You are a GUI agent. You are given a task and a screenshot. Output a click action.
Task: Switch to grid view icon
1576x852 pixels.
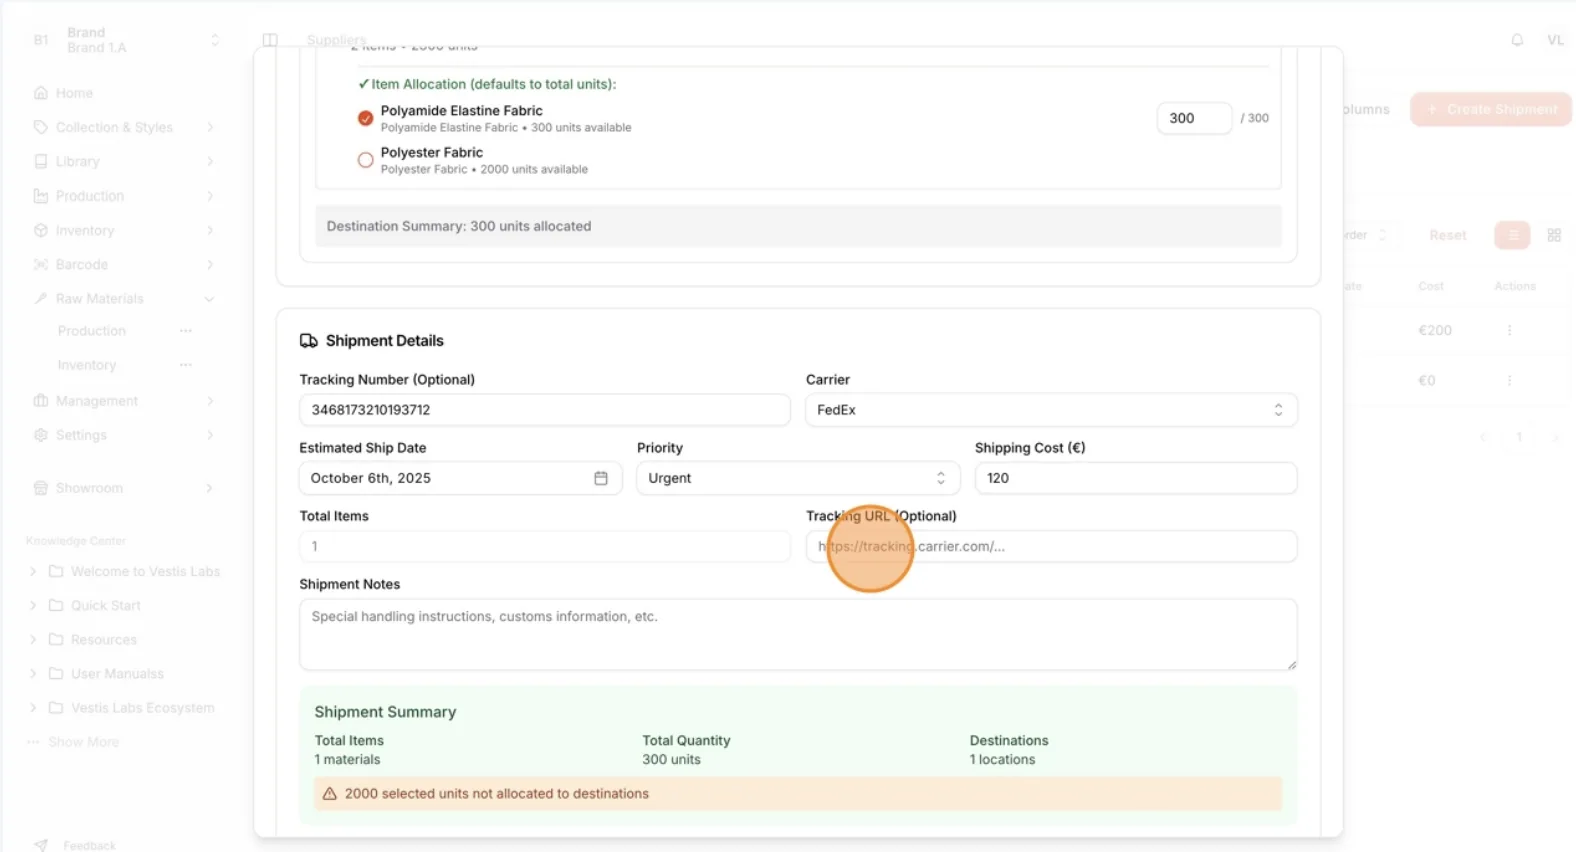click(x=1554, y=235)
